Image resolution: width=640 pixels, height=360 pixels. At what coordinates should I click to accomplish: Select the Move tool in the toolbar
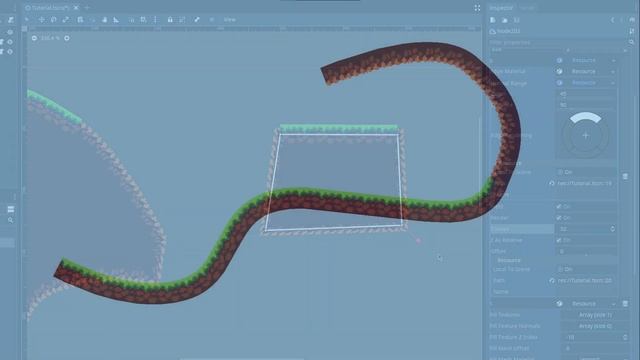tap(42, 20)
